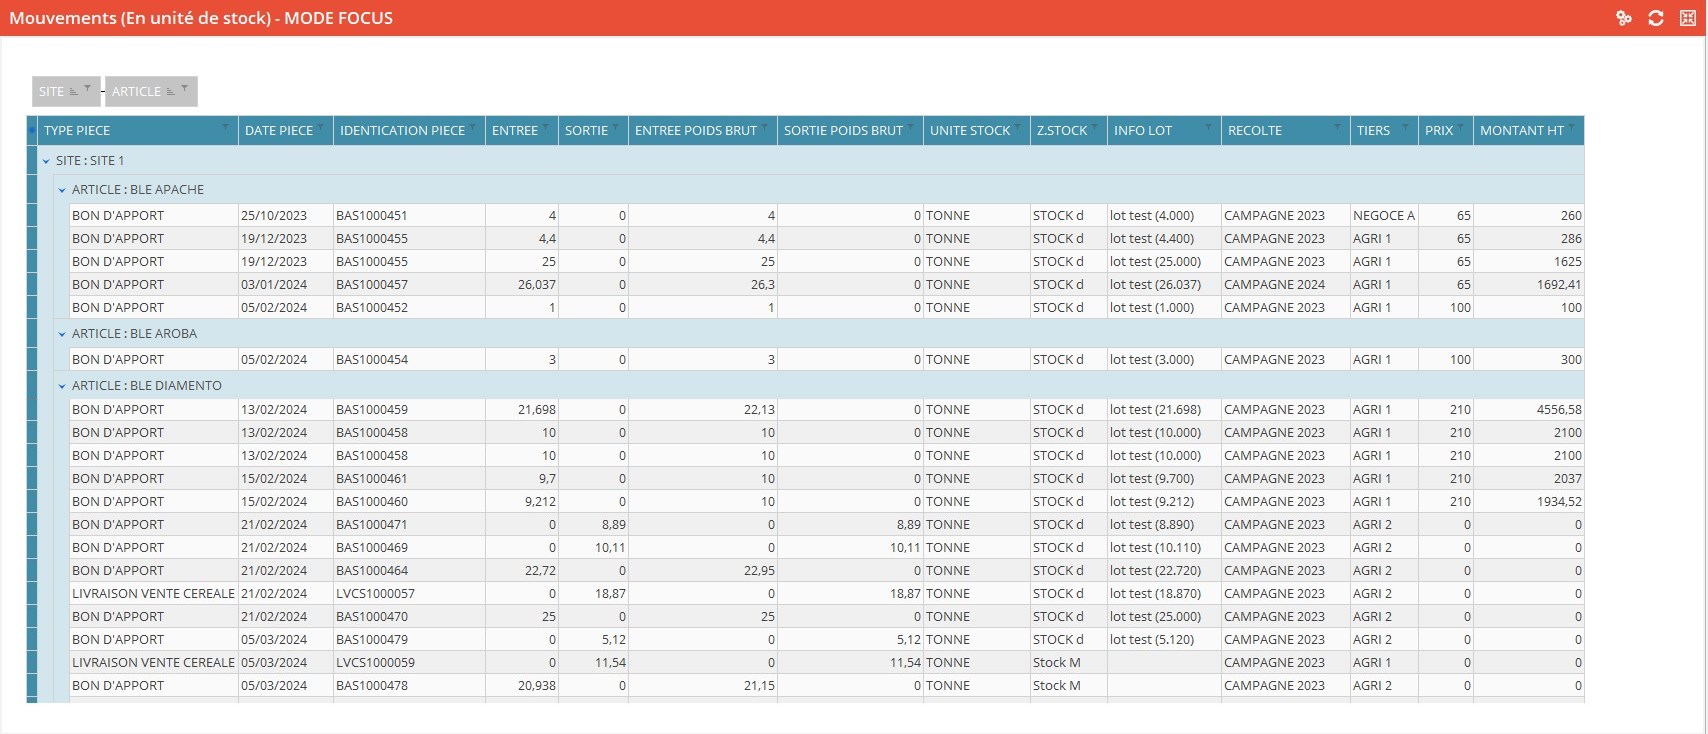Open filter on RECOLTE column

coord(1337,127)
